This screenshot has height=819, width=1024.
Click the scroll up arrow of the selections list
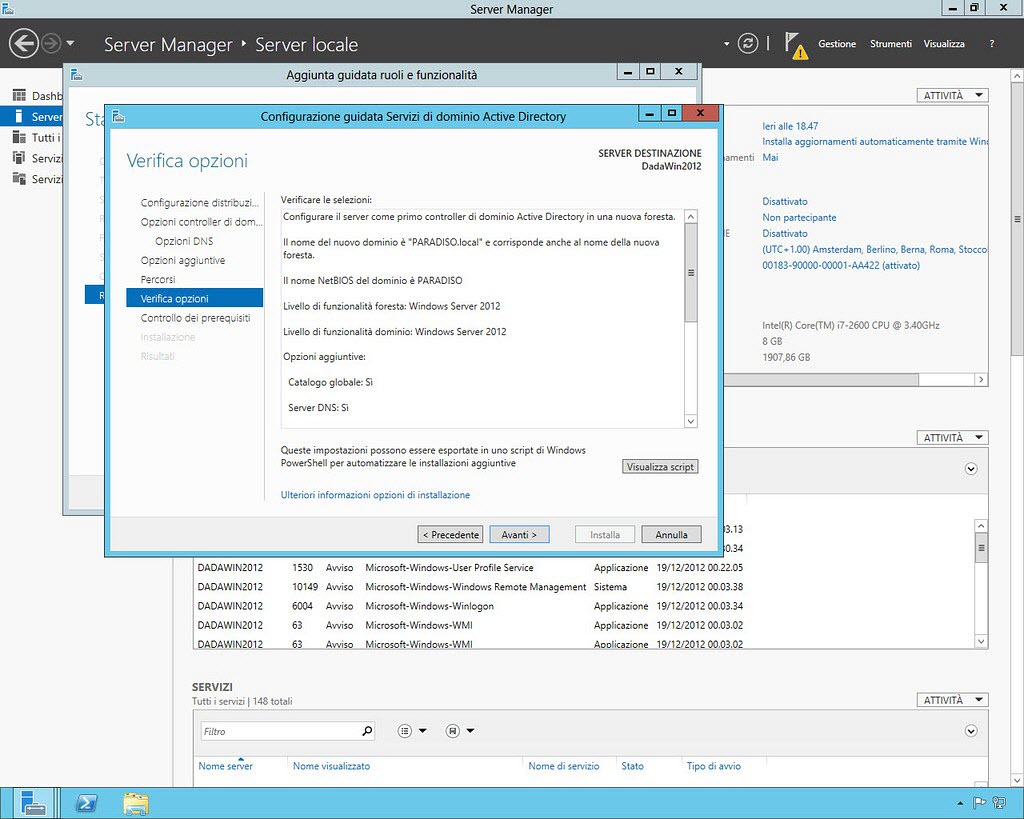691,216
